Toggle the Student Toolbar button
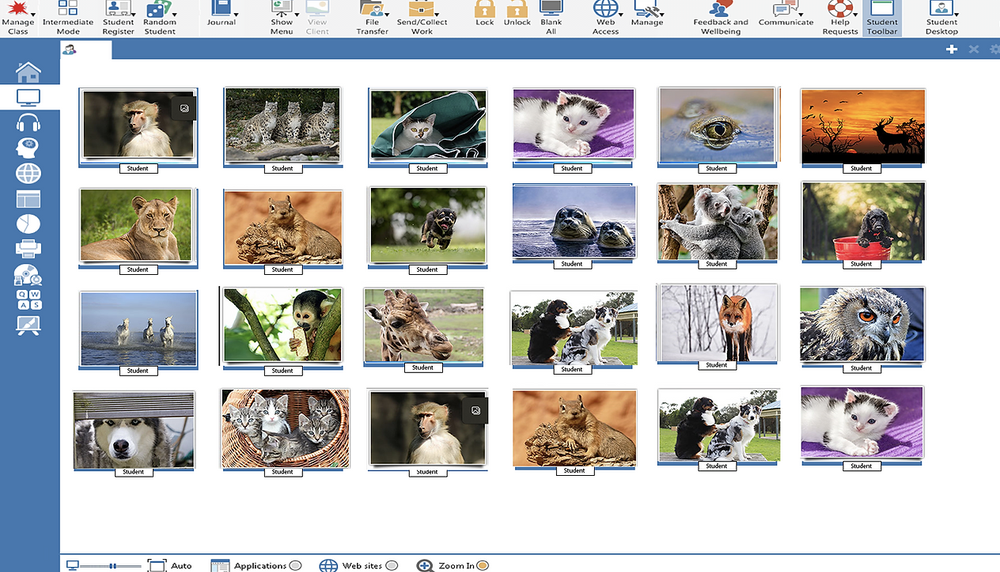The height and width of the screenshot is (572, 1000). pos(882,18)
